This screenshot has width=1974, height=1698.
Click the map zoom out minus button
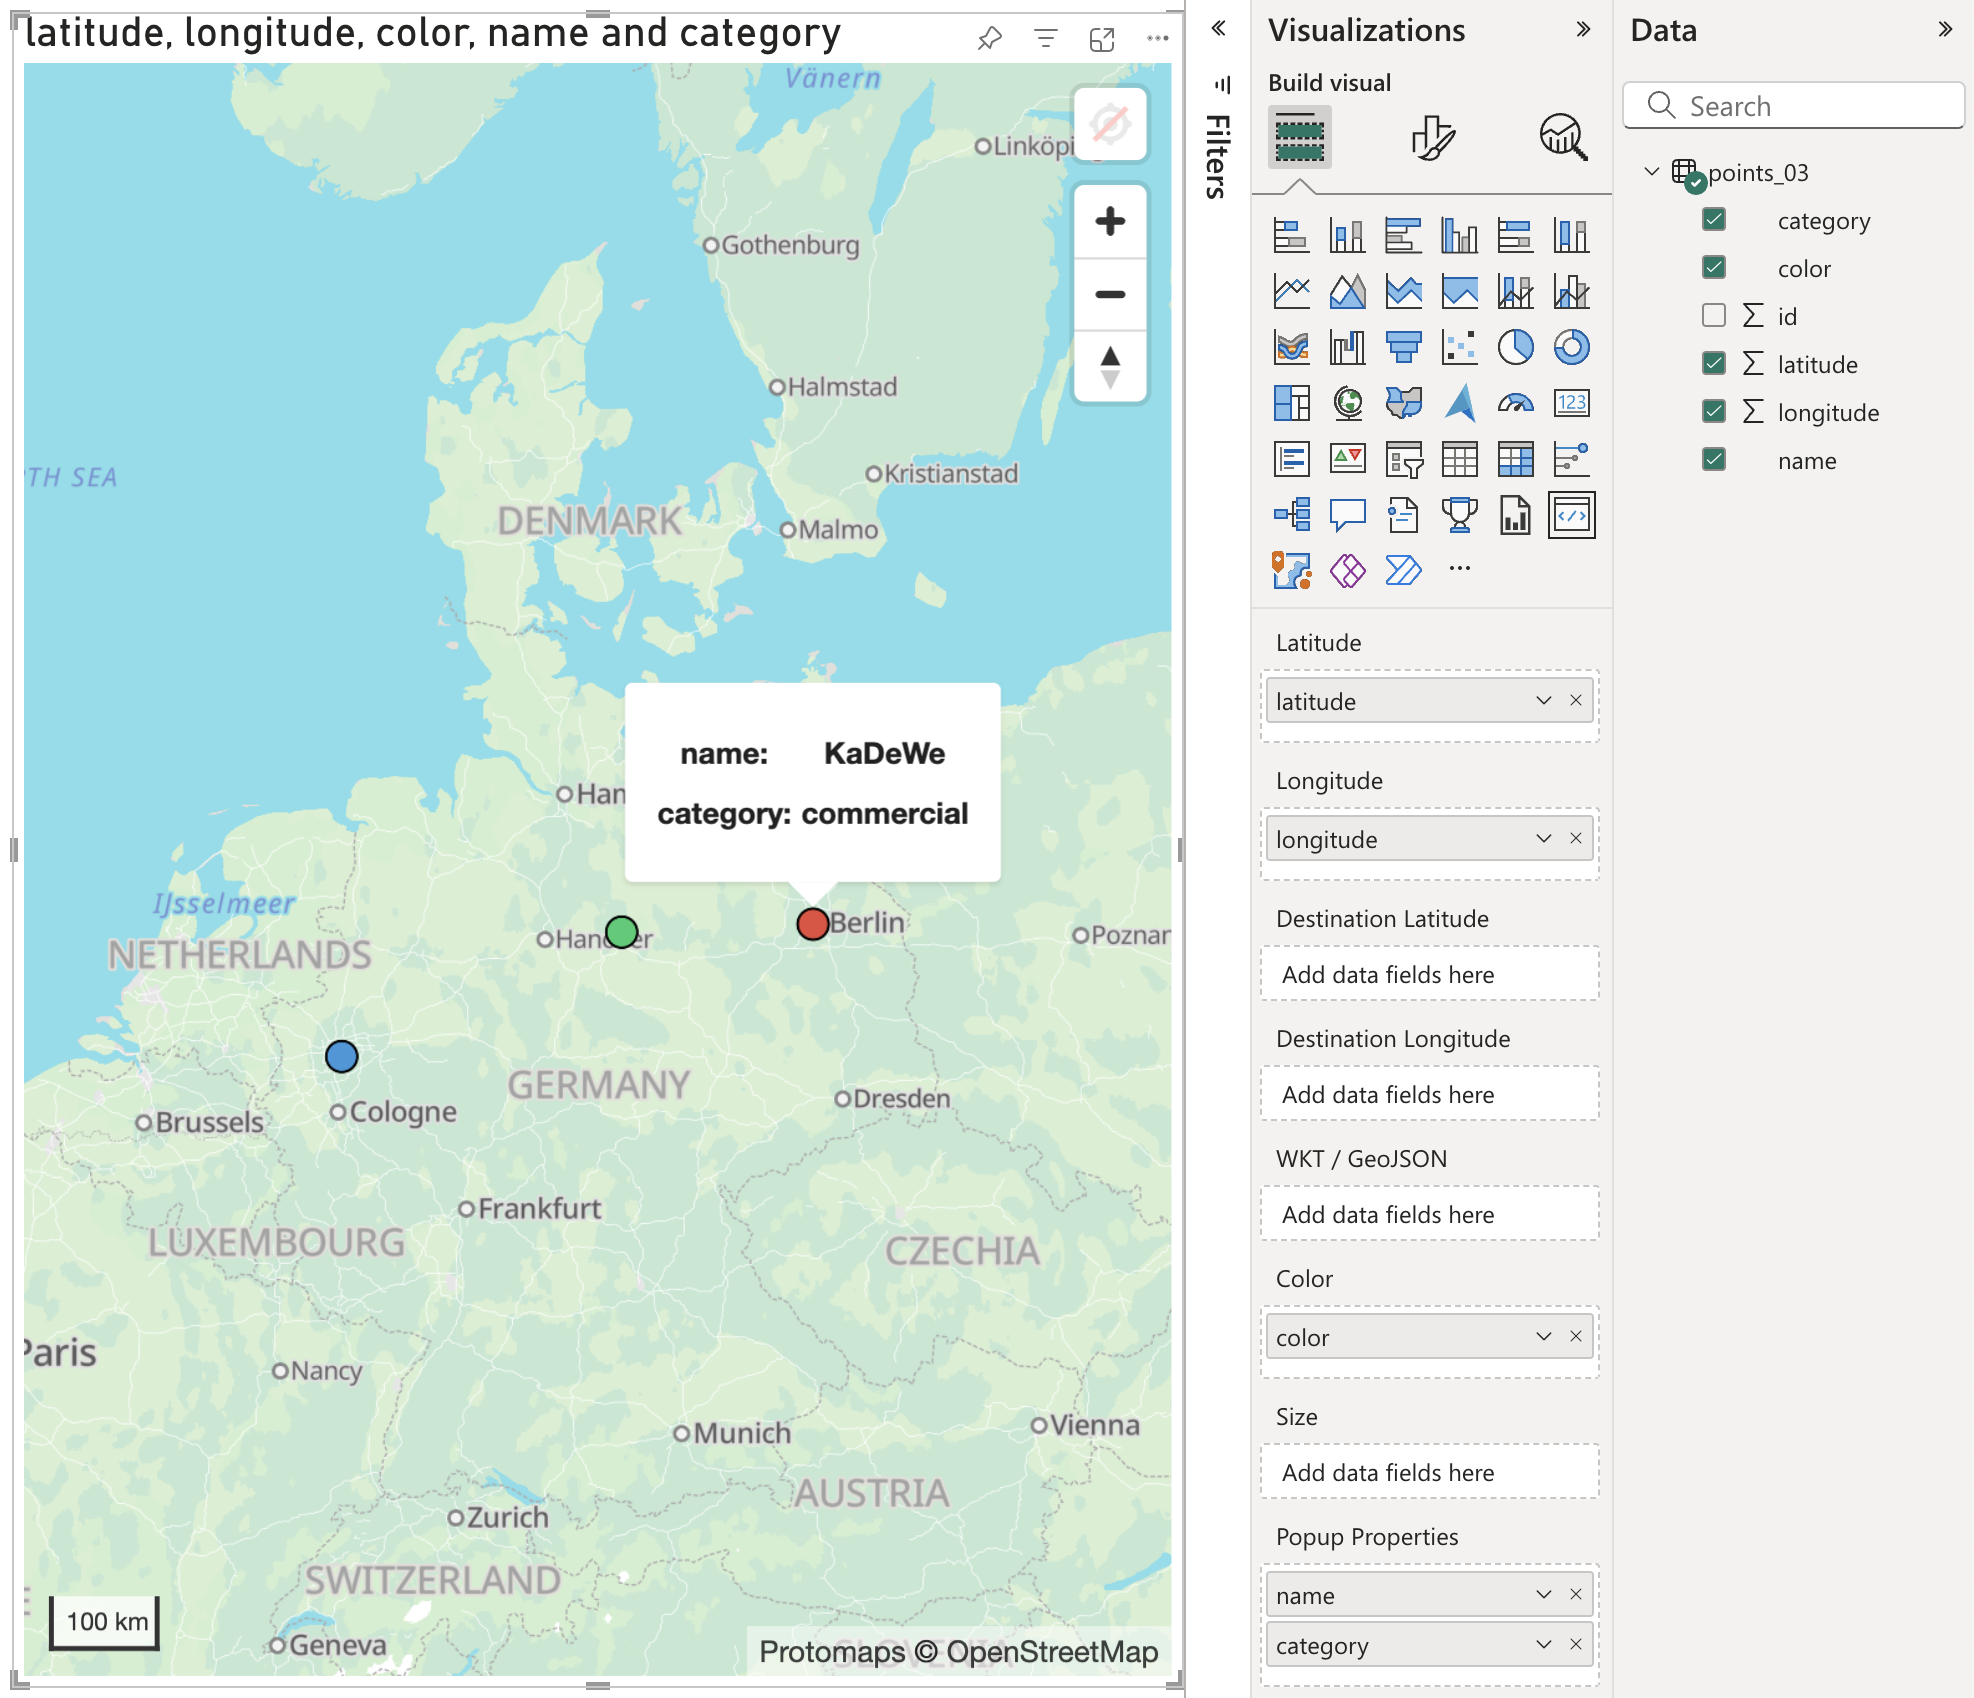tap(1109, 294)
